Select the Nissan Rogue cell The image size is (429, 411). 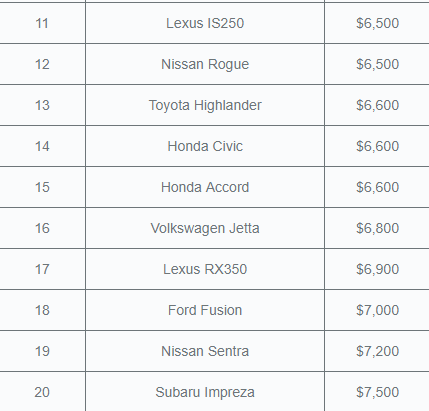[x=205, y=64]
